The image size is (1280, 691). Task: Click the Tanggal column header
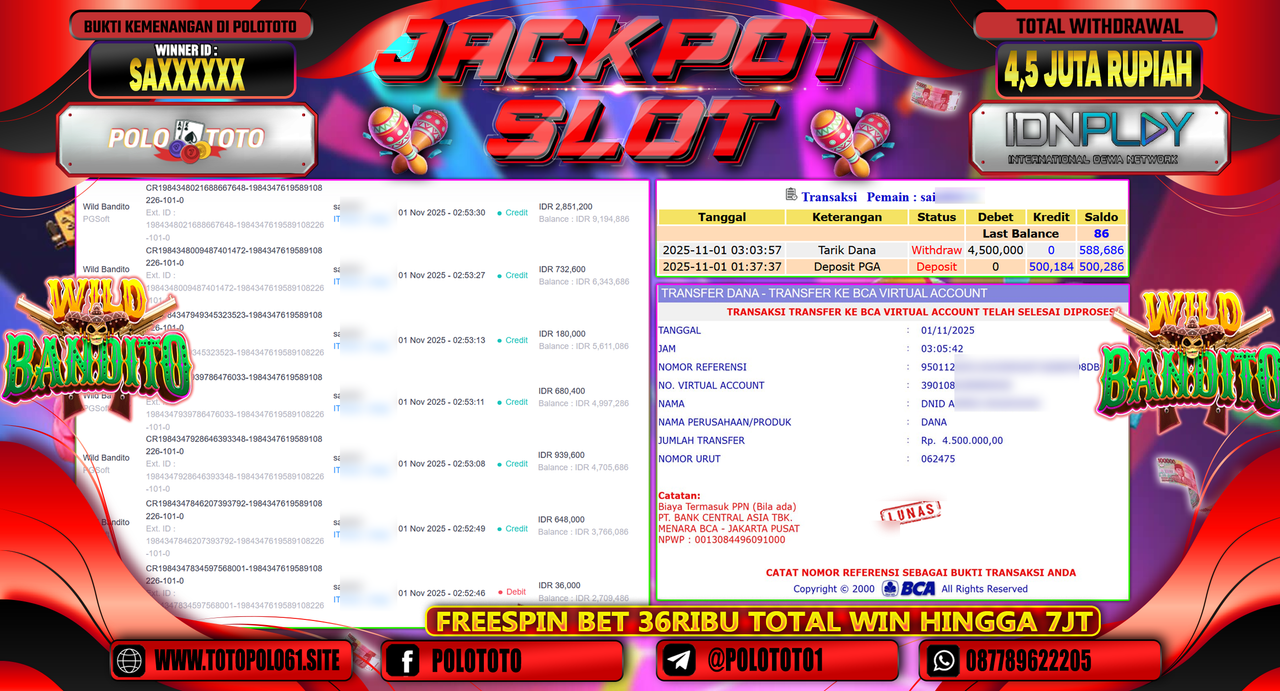coord(721,217)
